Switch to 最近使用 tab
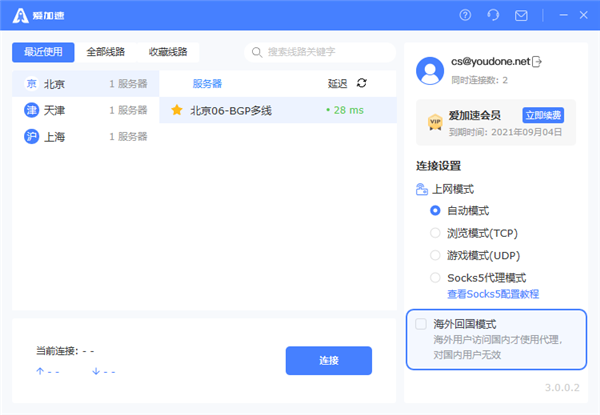The height and width of the screenshot is (415, 600). click(x=43, y=52)
